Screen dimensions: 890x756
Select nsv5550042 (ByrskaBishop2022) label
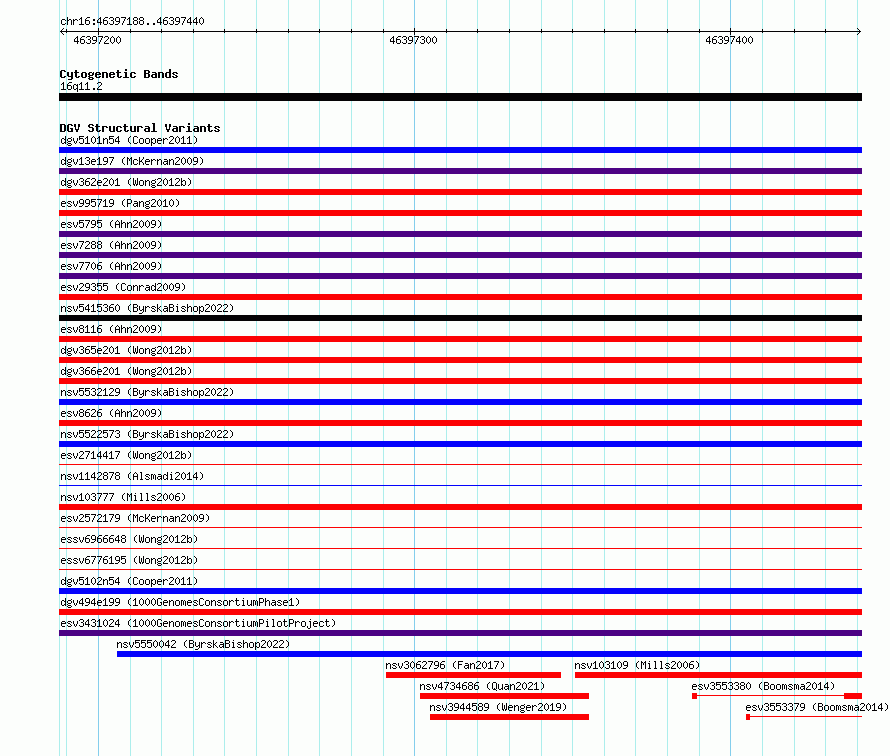tap(203, 644)
